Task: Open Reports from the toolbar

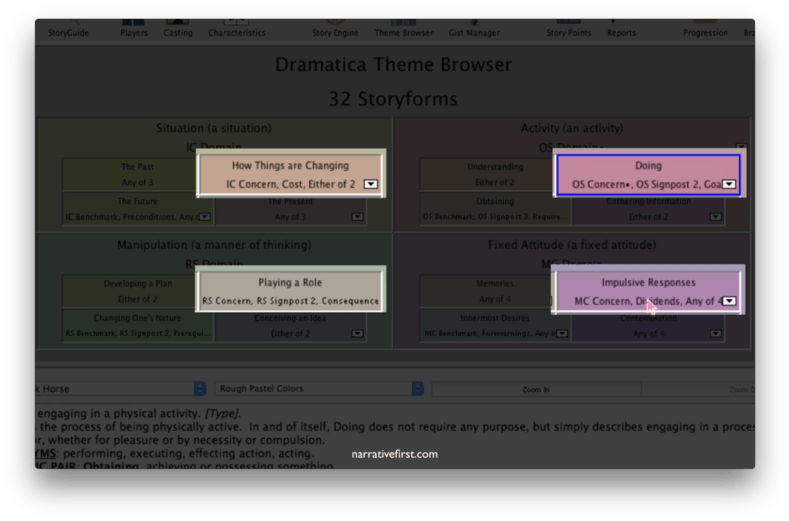Action: pyautogui.click(x=621, y=29)
